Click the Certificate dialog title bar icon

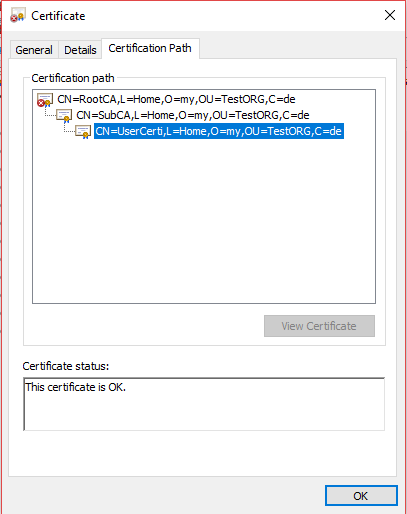[18, 15]
